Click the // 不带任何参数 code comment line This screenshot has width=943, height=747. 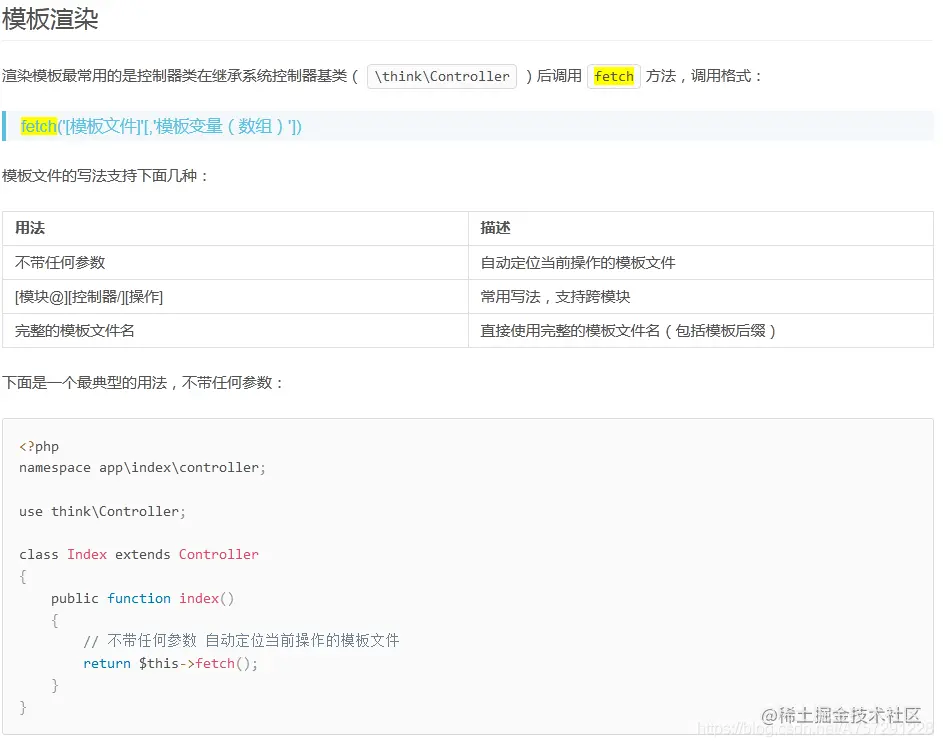241,641
